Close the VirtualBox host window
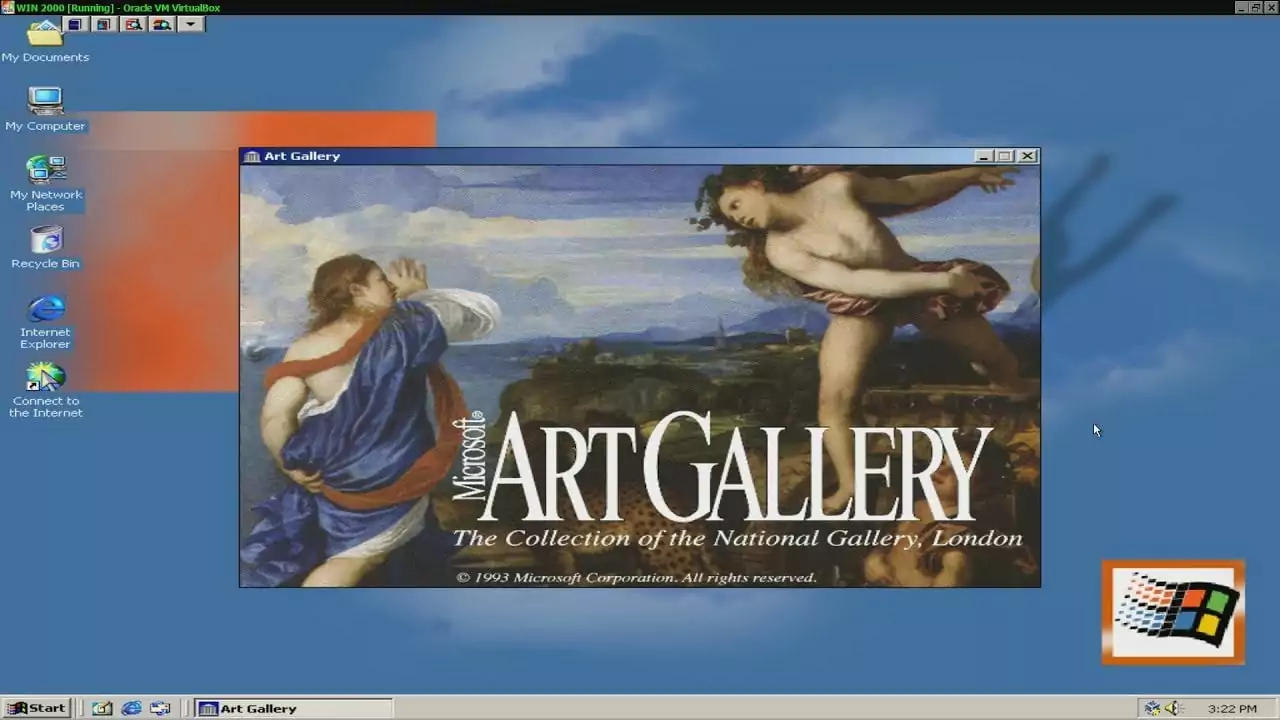1280x720 pixels. click(x=1270, y=7)
